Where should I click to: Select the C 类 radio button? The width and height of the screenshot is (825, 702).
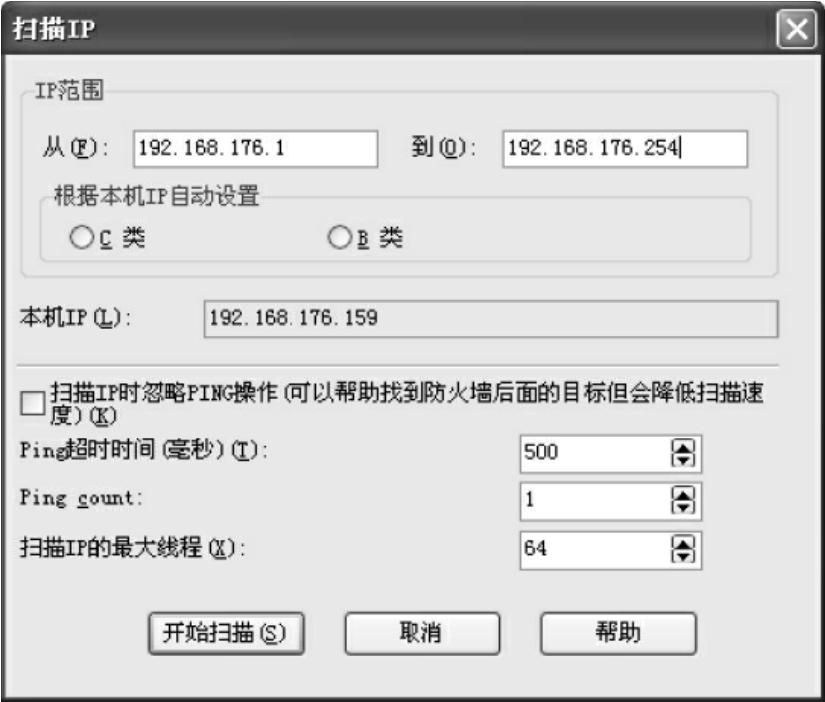(x=82, y=237)
